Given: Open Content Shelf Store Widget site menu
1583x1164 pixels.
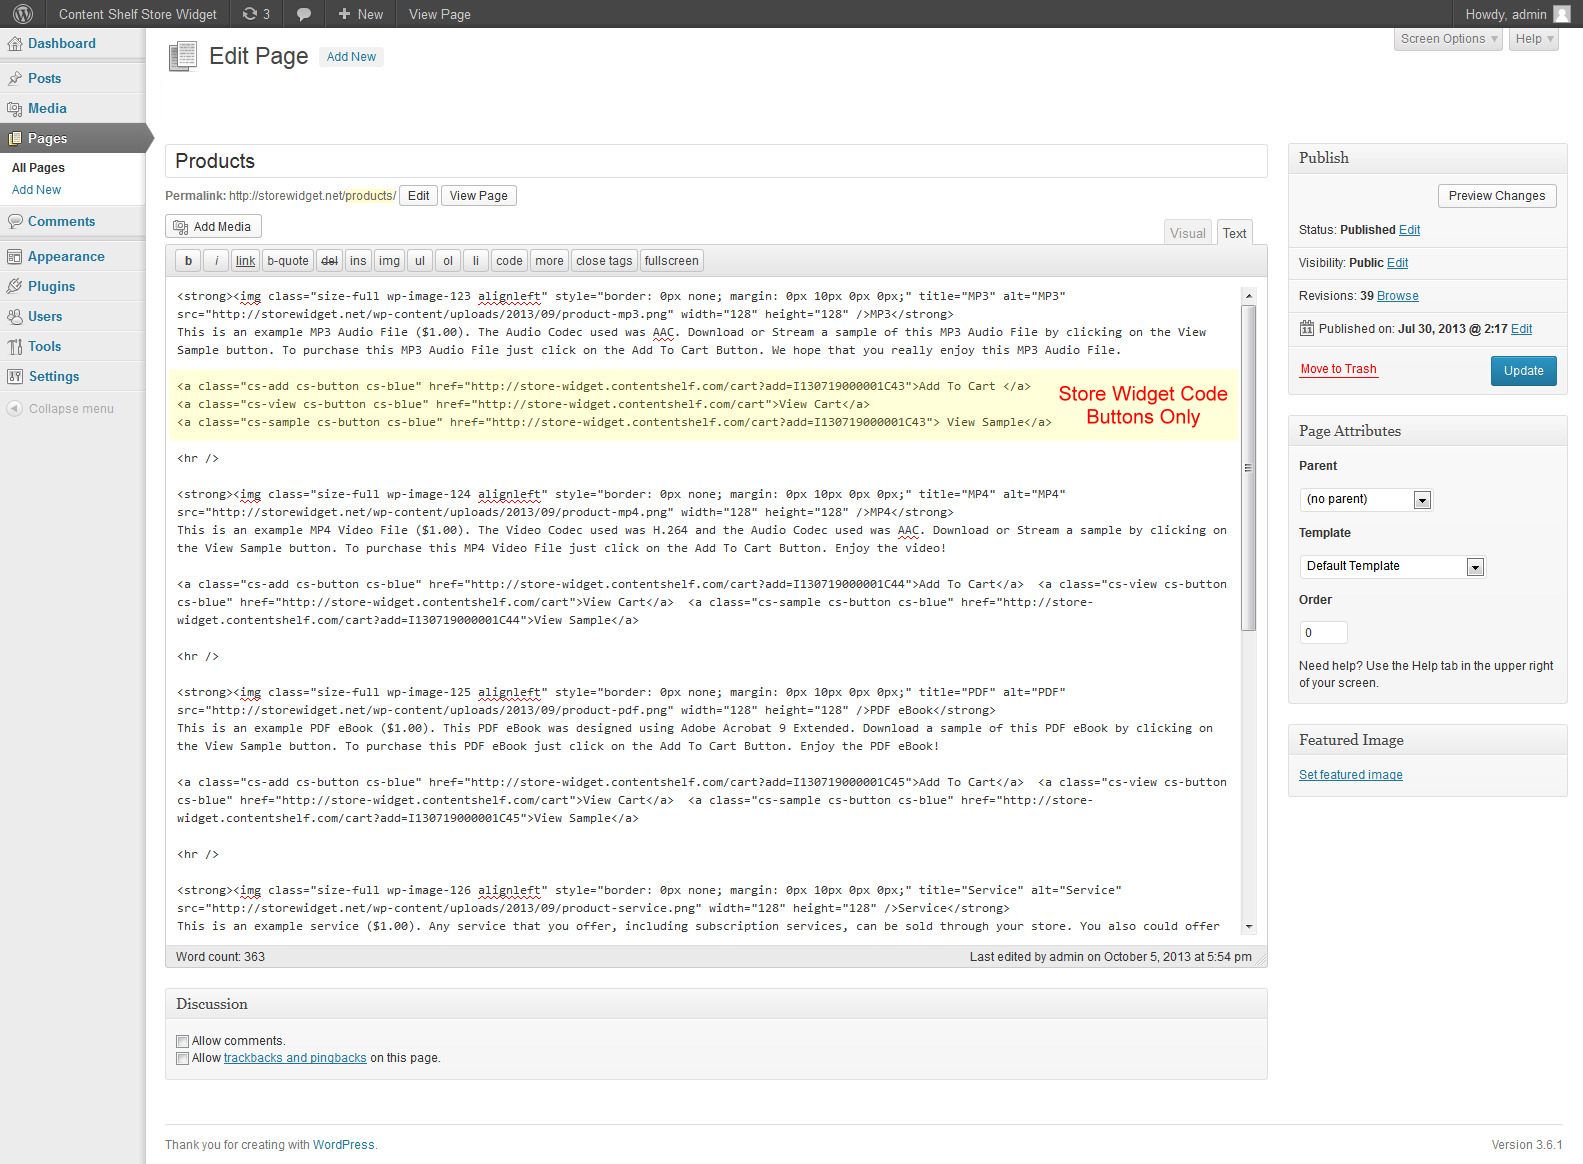Looking at the screenshot, I should [137, 14].
